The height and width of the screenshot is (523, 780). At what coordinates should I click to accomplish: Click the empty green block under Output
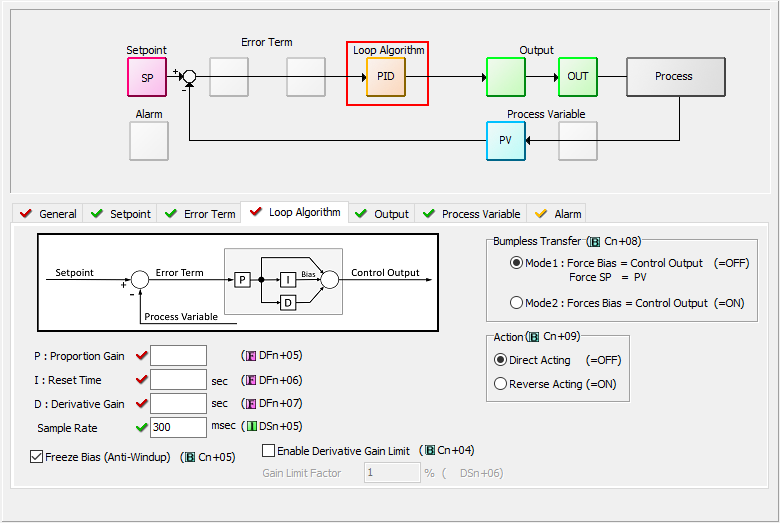coord(505,77)
